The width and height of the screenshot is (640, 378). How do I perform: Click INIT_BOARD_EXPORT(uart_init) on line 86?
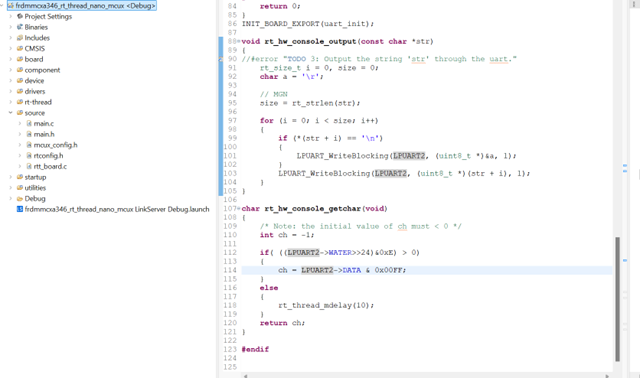(308, 24)
